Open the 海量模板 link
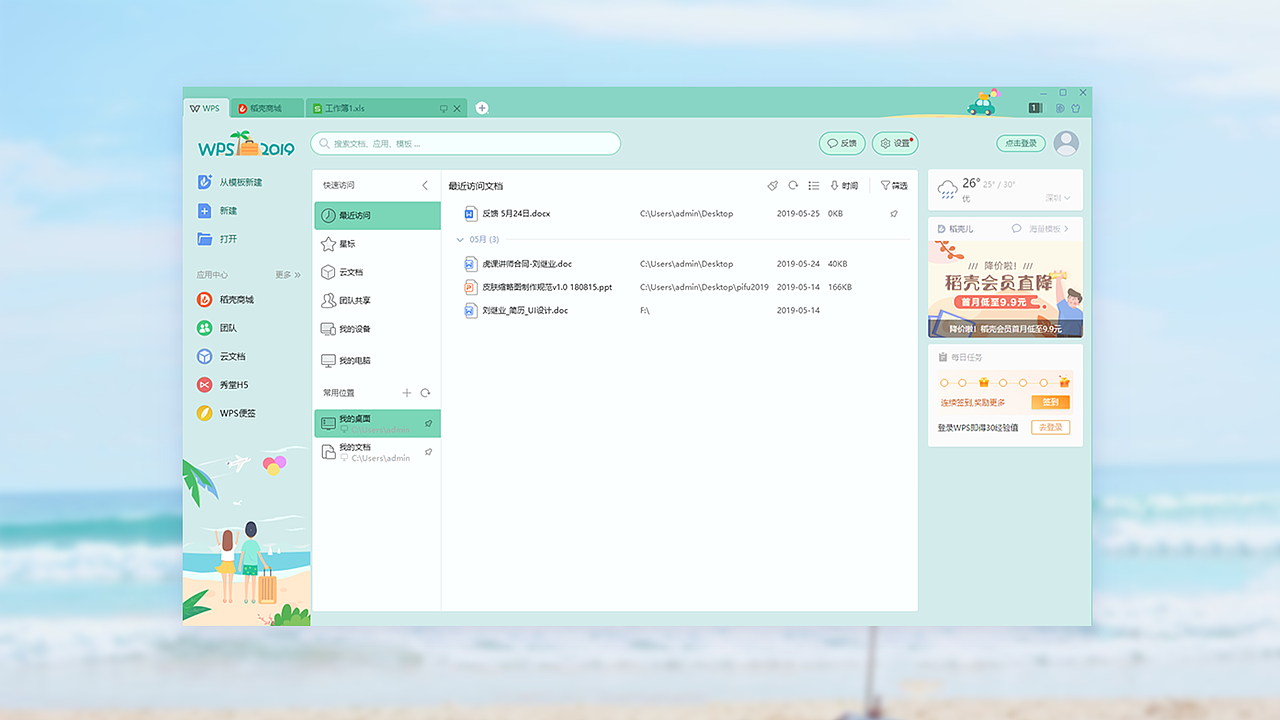 1049,229
